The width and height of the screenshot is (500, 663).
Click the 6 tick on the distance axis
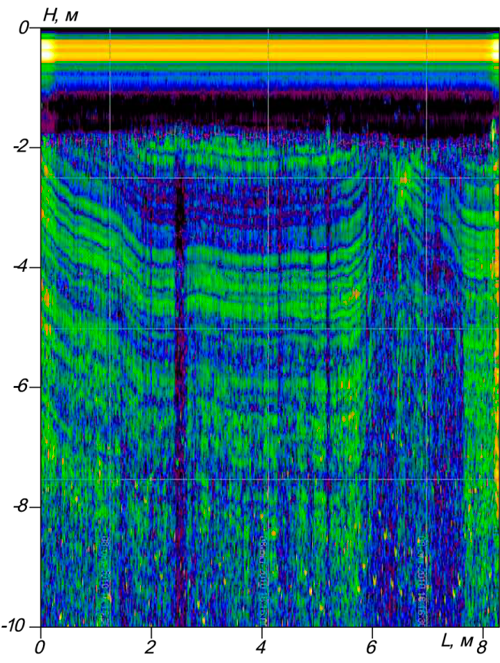[371, 647]
